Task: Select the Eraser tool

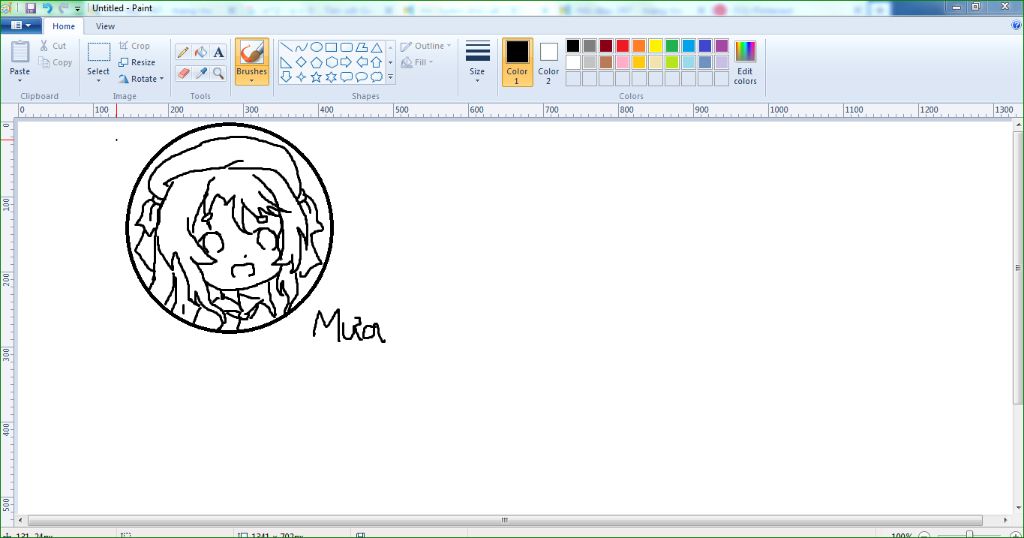Action: point(184,72)
